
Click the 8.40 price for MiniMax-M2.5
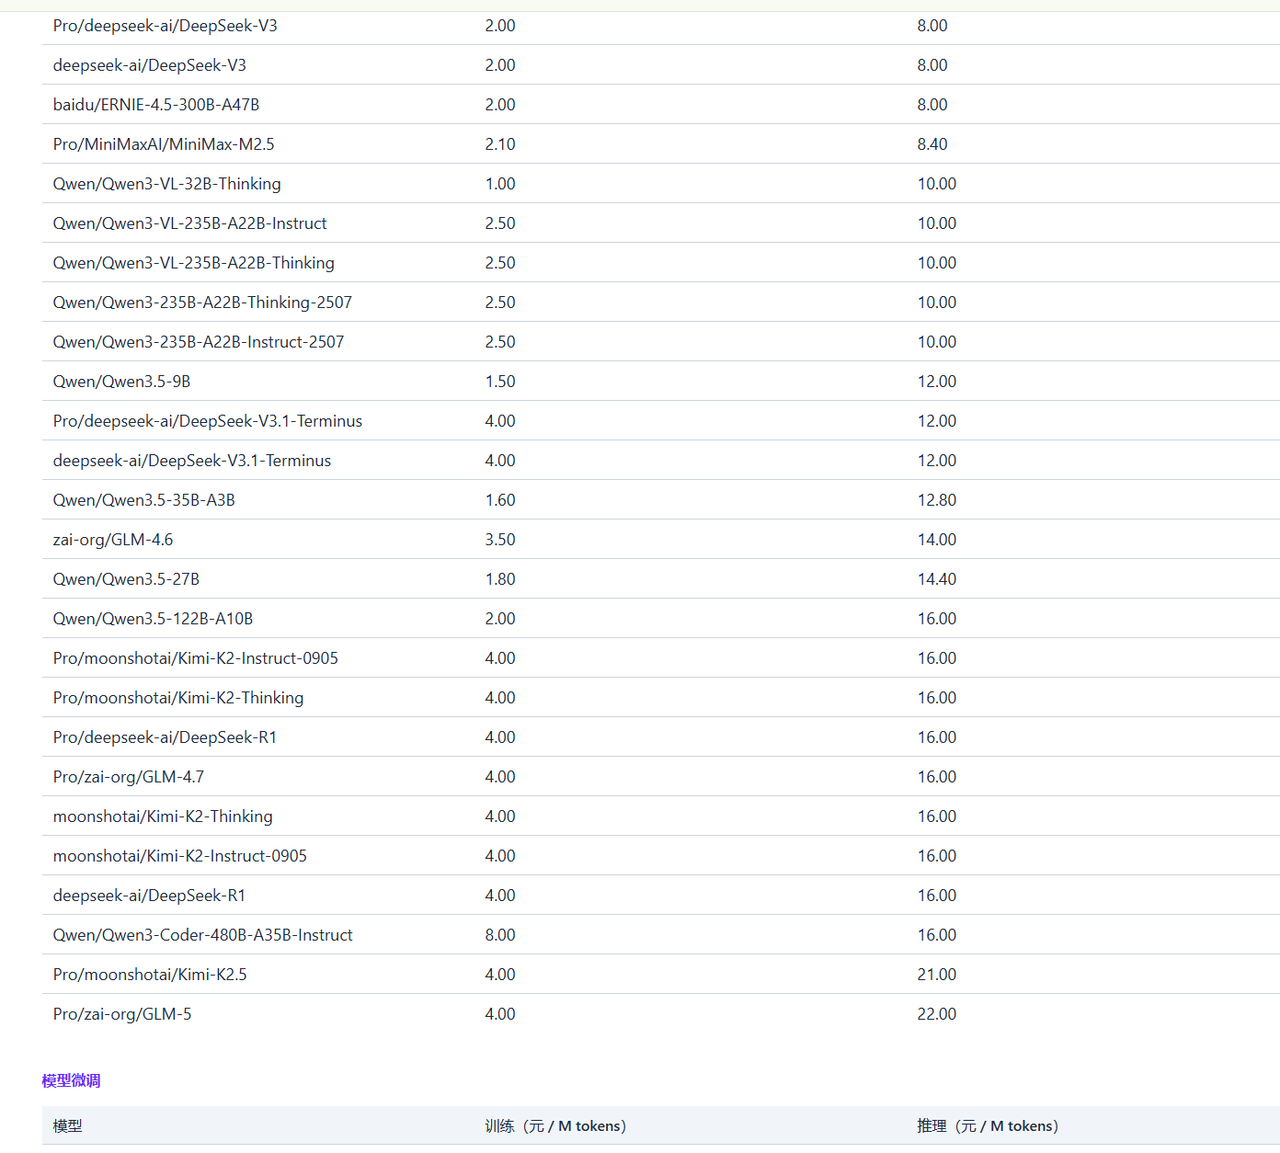(932, 144)
